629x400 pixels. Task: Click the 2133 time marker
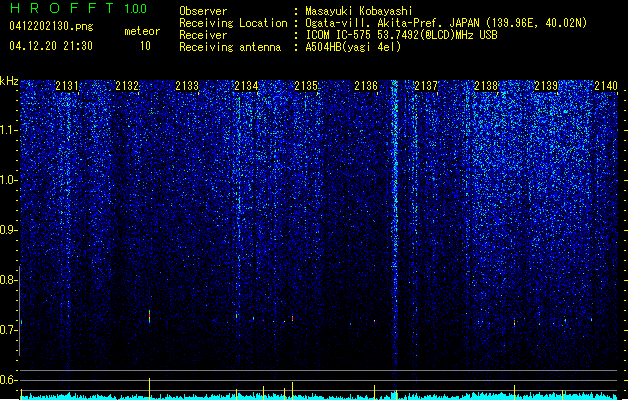tap(187, 86)
